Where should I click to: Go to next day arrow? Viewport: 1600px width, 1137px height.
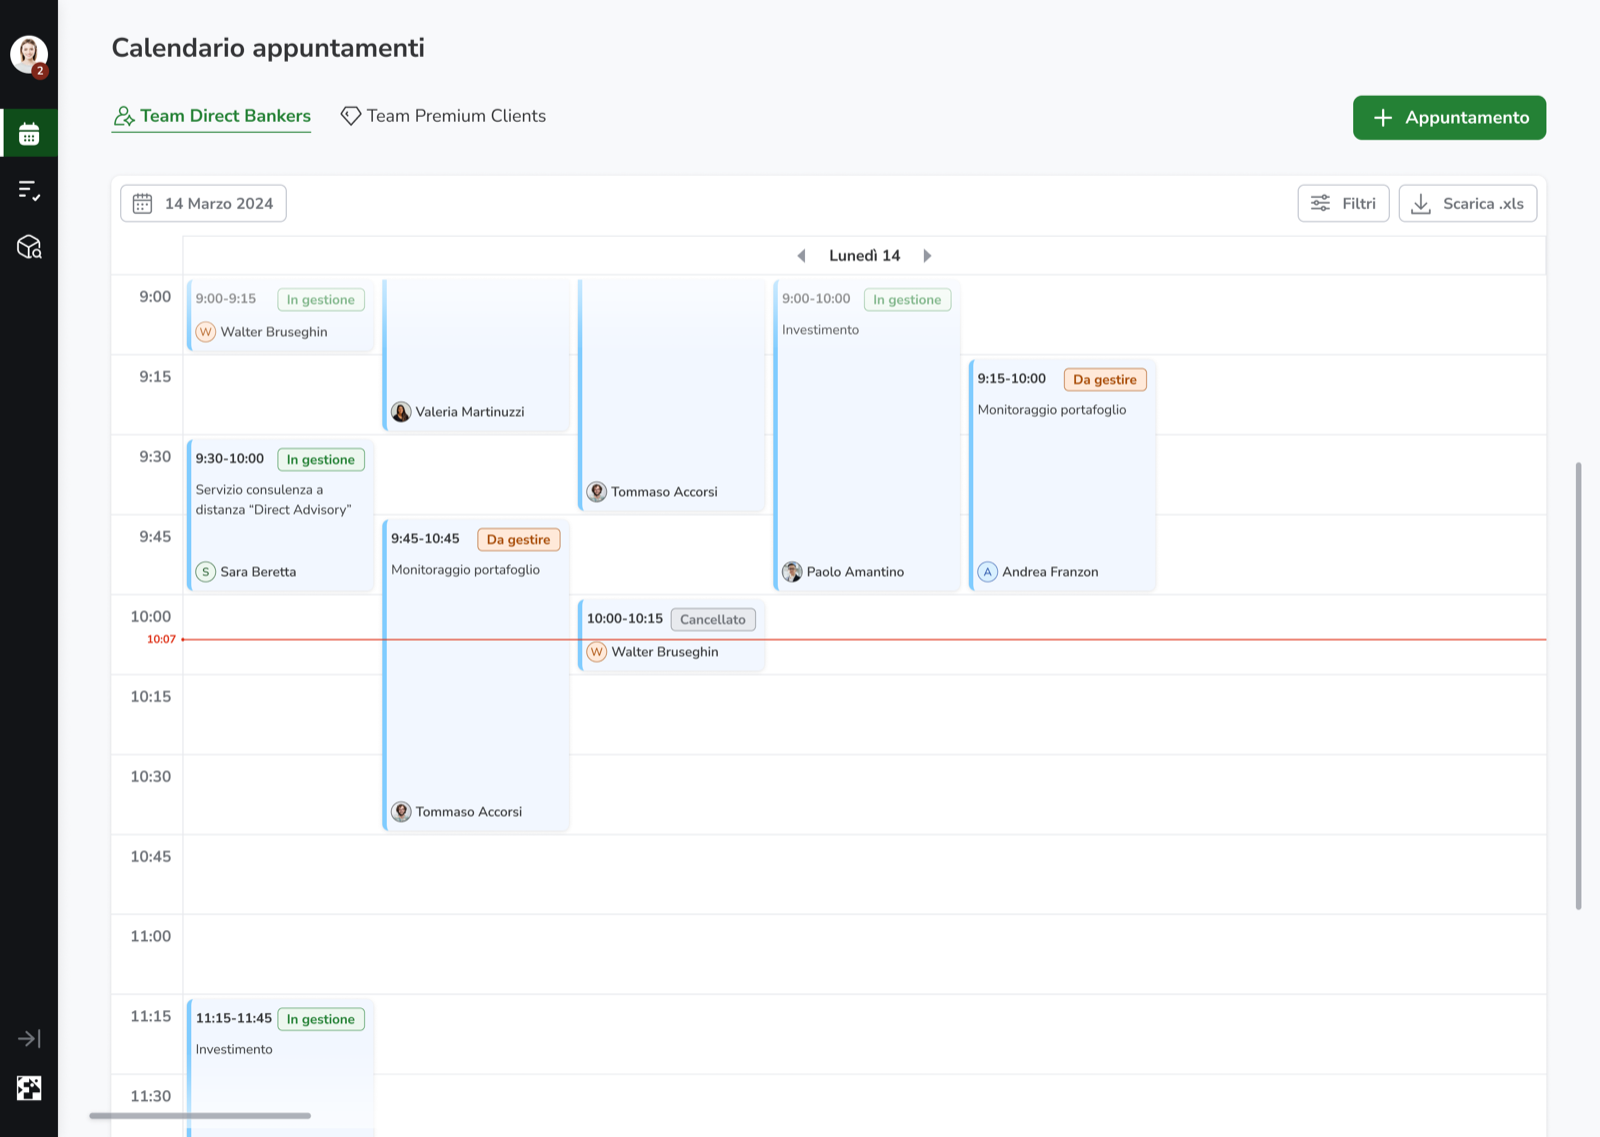927,256
